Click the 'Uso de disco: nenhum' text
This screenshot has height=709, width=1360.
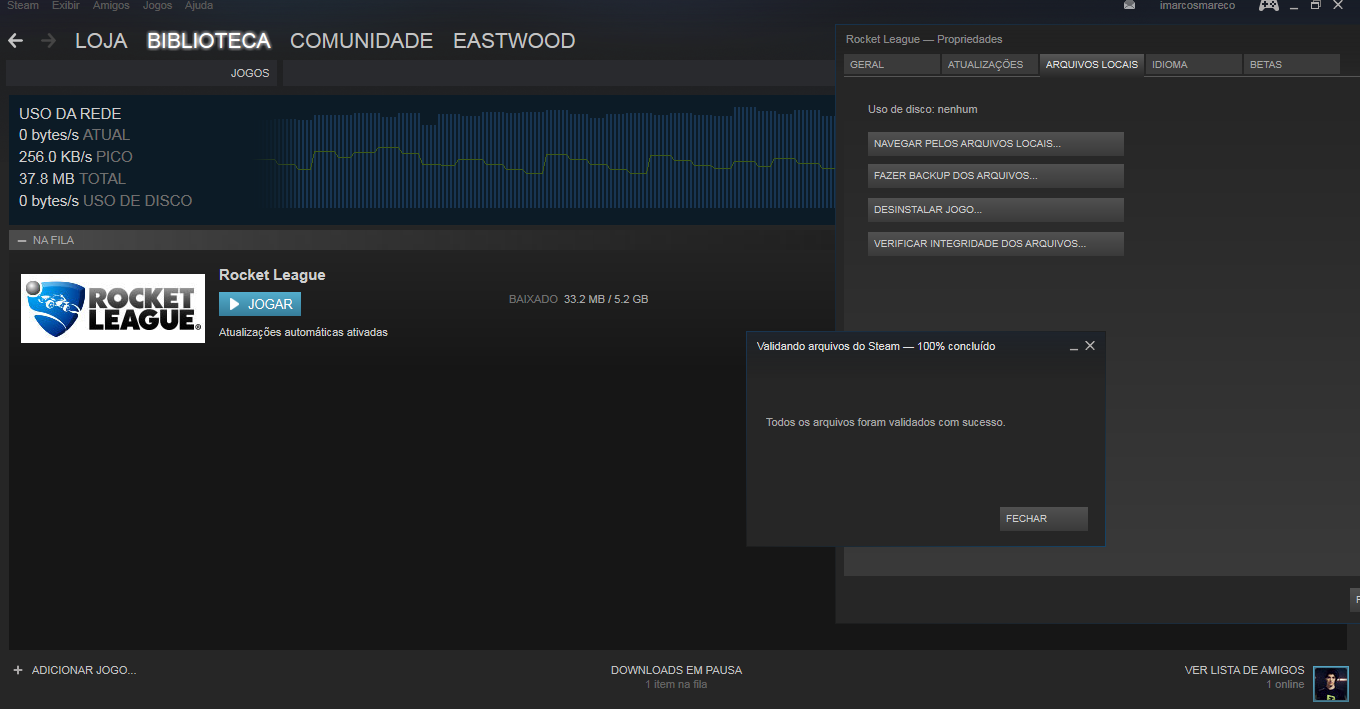point(923,109)
